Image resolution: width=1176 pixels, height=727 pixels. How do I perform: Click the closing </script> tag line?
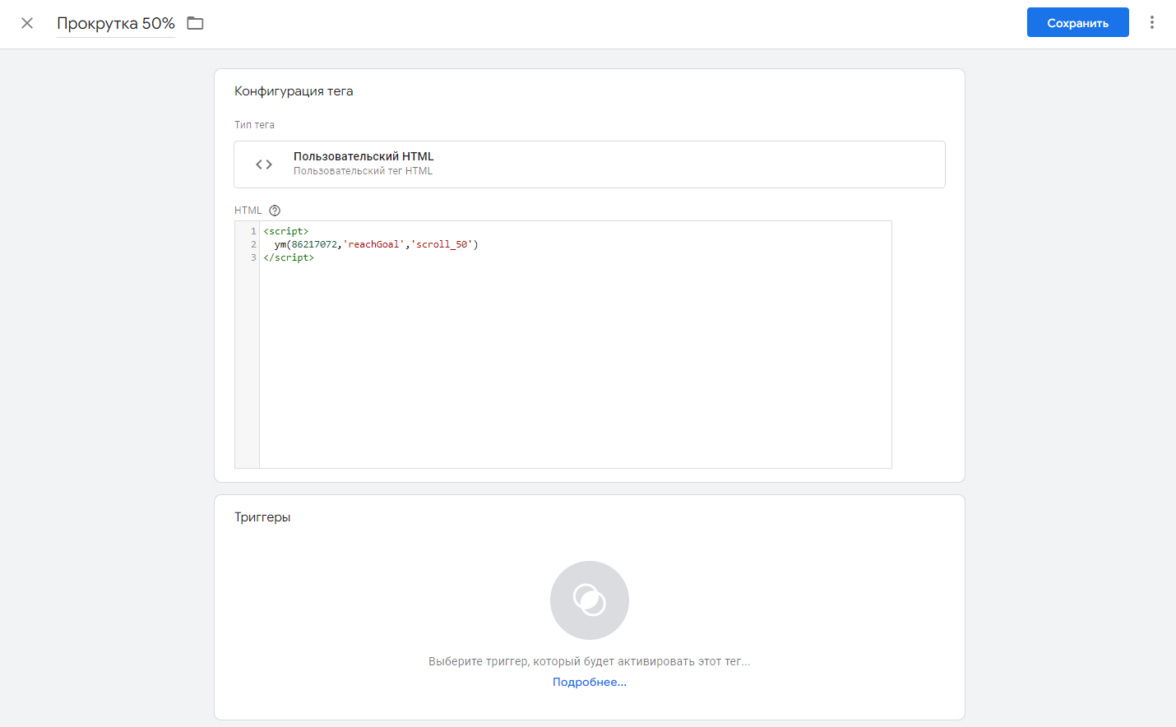pos(288,257)
